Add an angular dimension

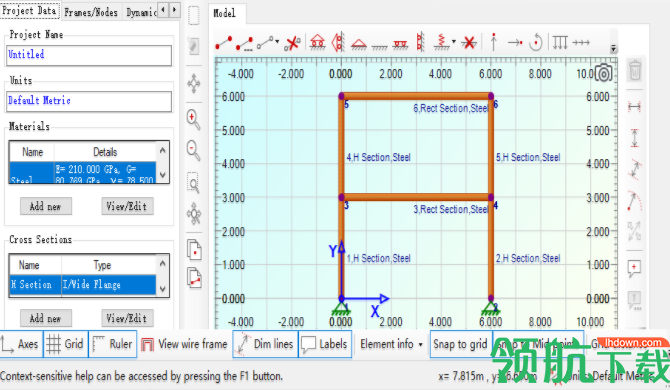(635, 201)
